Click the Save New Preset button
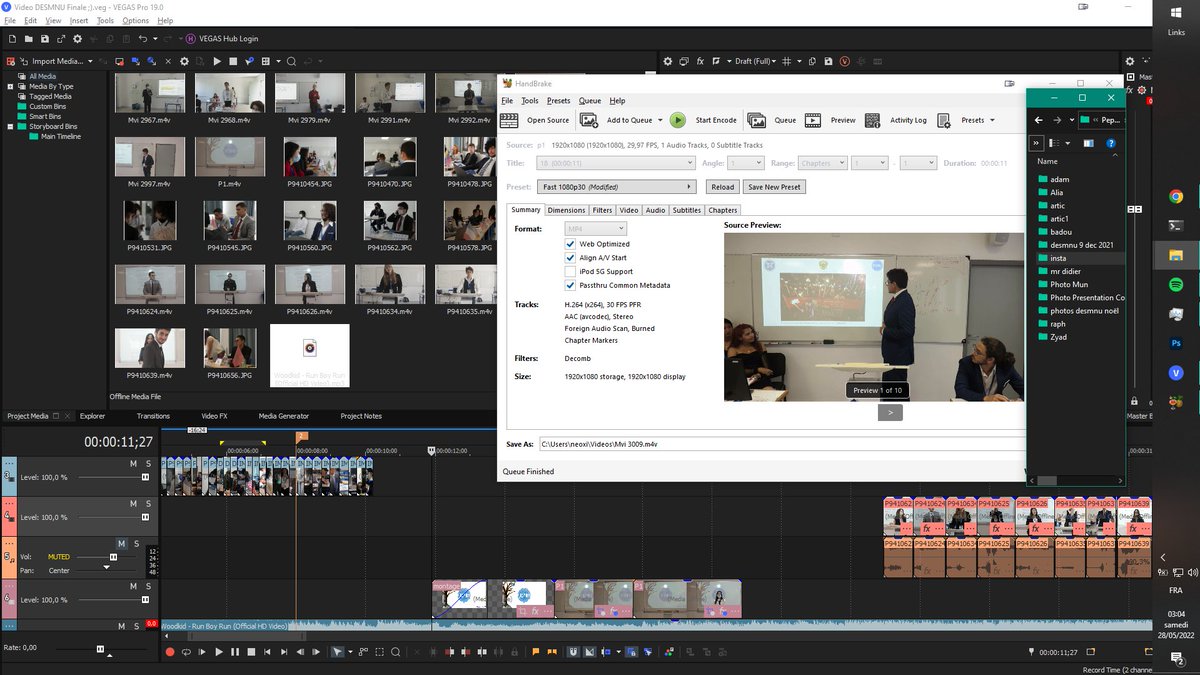The width and height of the screenshot is (1200, 675). (775, 187)
